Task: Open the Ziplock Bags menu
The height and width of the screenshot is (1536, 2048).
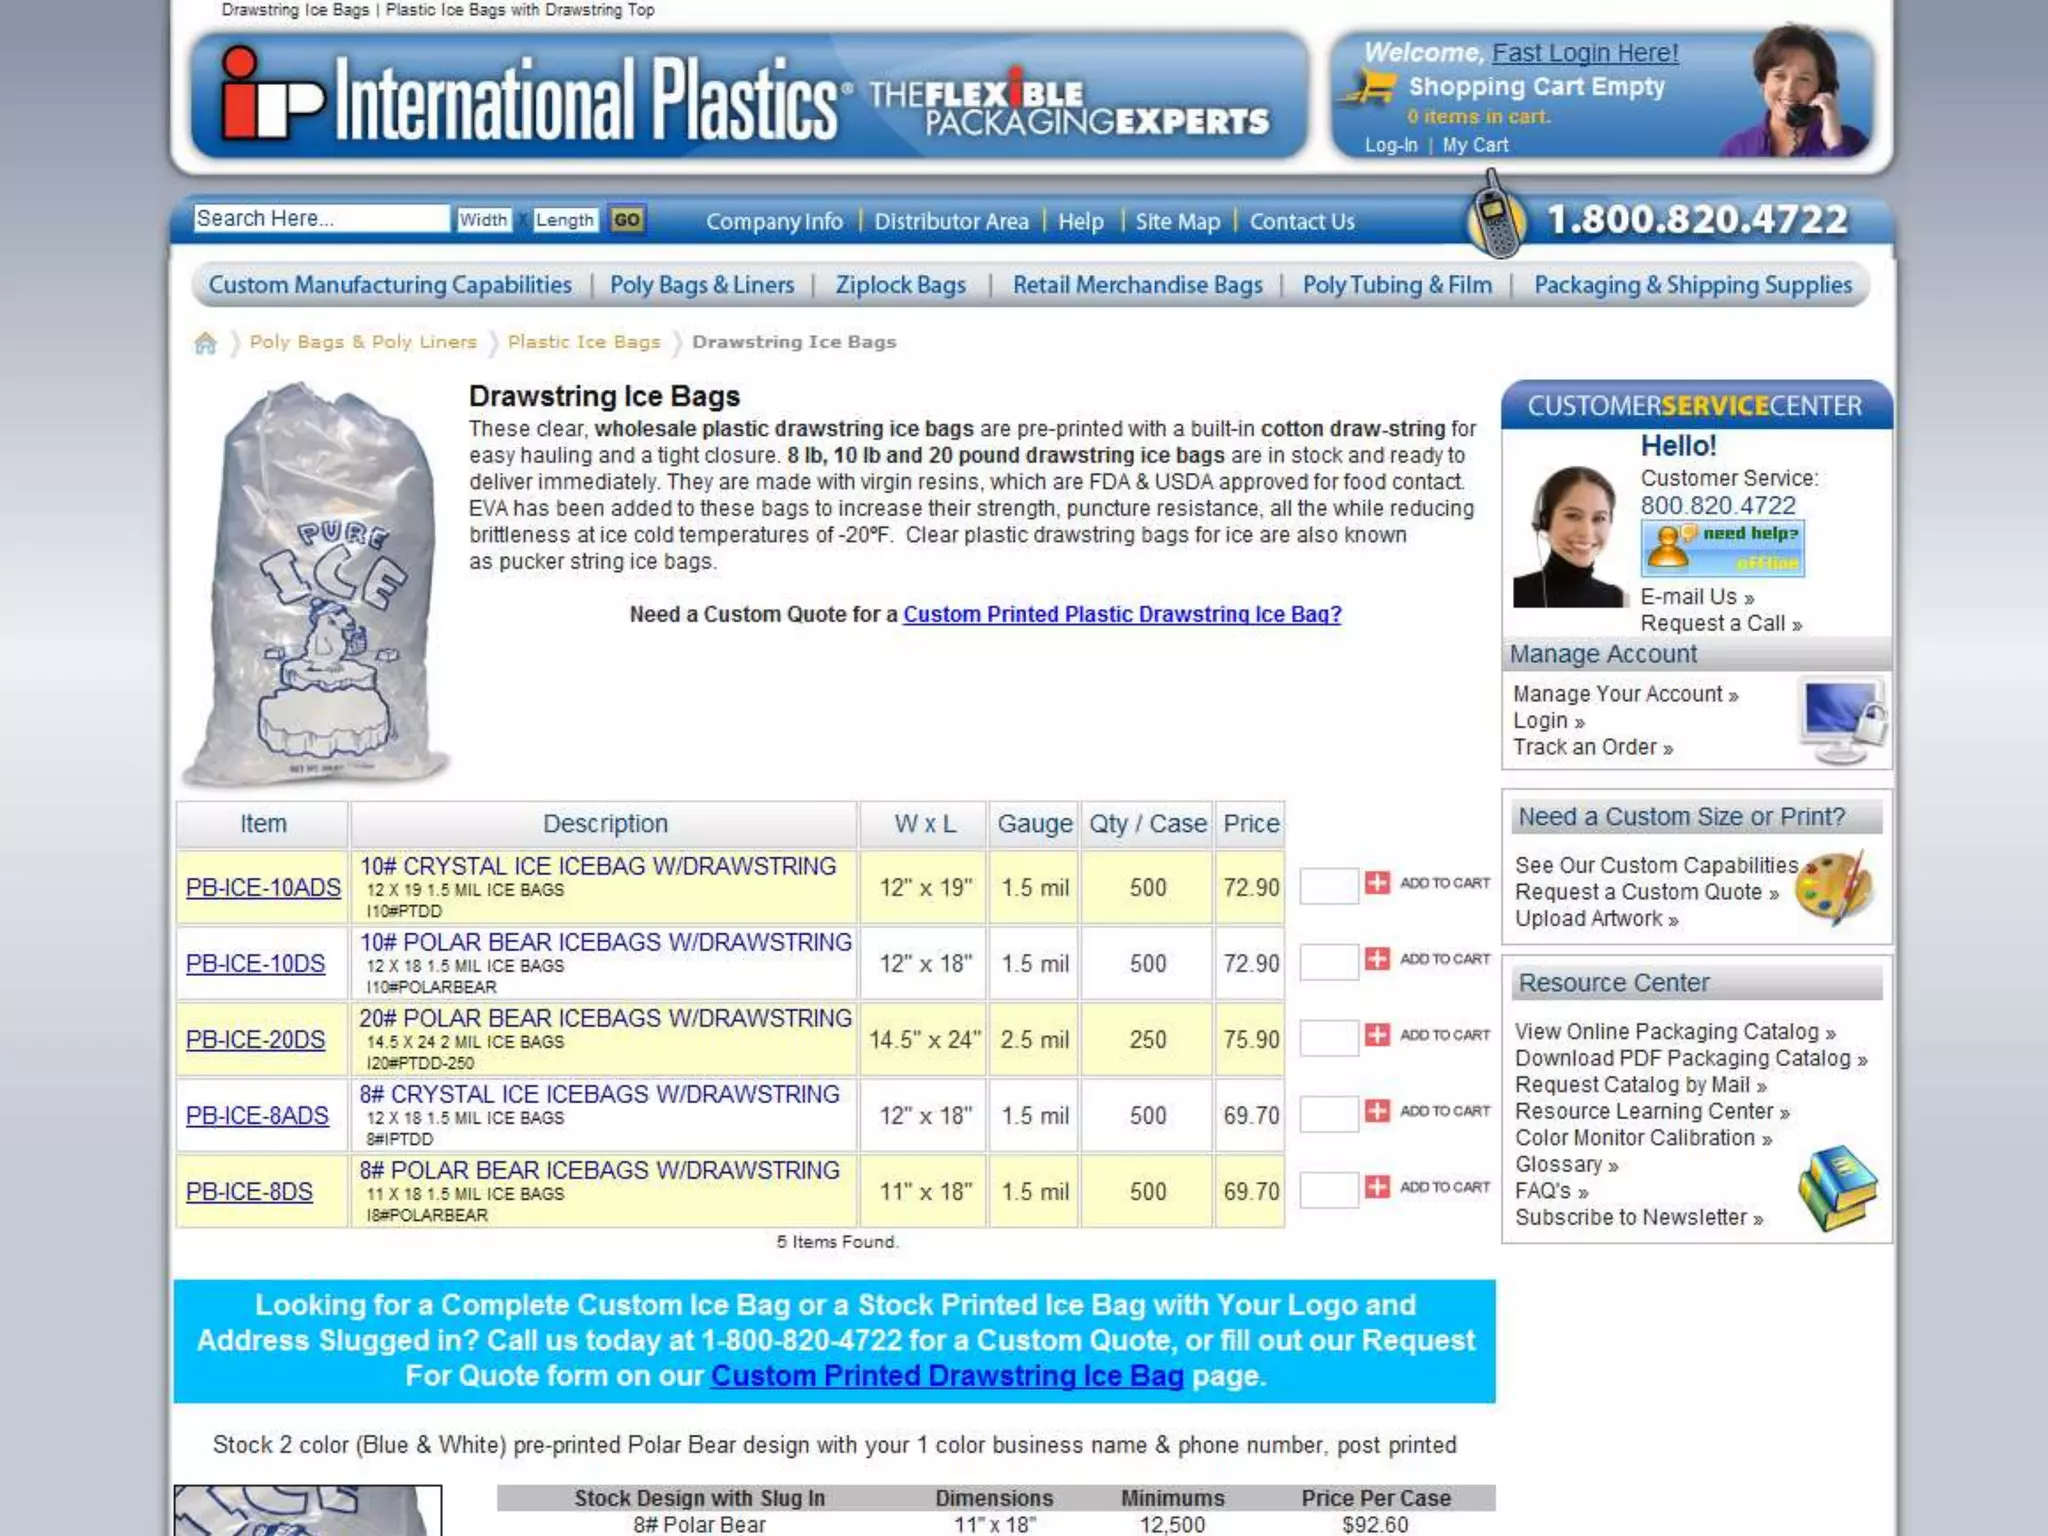Action: [900, 285]
